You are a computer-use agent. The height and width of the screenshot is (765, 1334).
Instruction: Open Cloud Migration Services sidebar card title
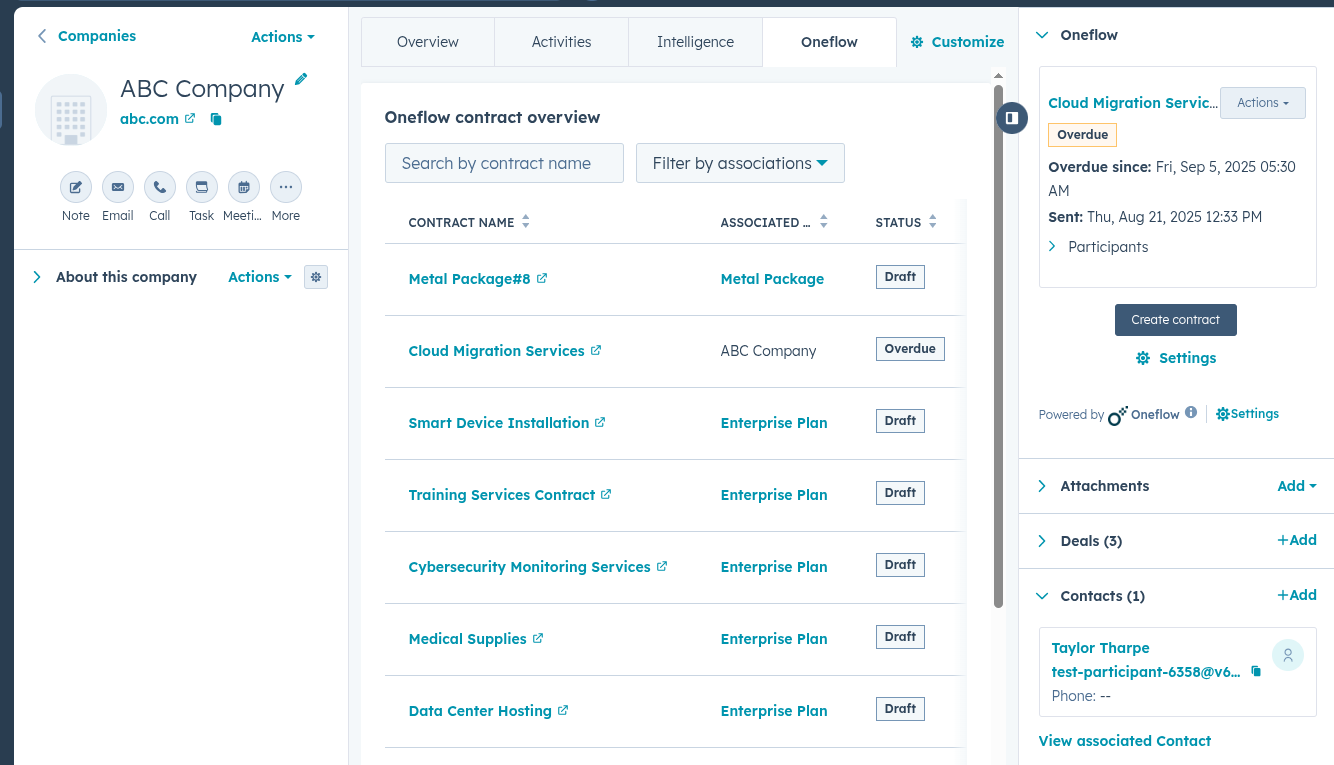pyautogui.click(x=1133, y=103)
